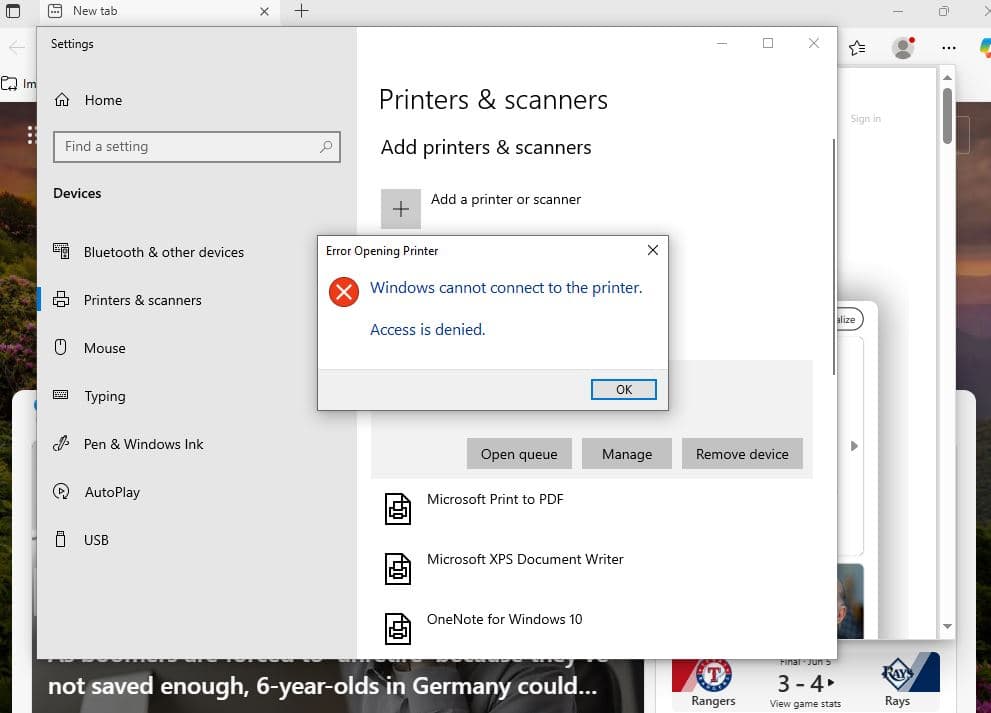Screen dimensions: 991x713
Task: Select Printers & scanners in sidebar
Action: click(x=142, y=300)
